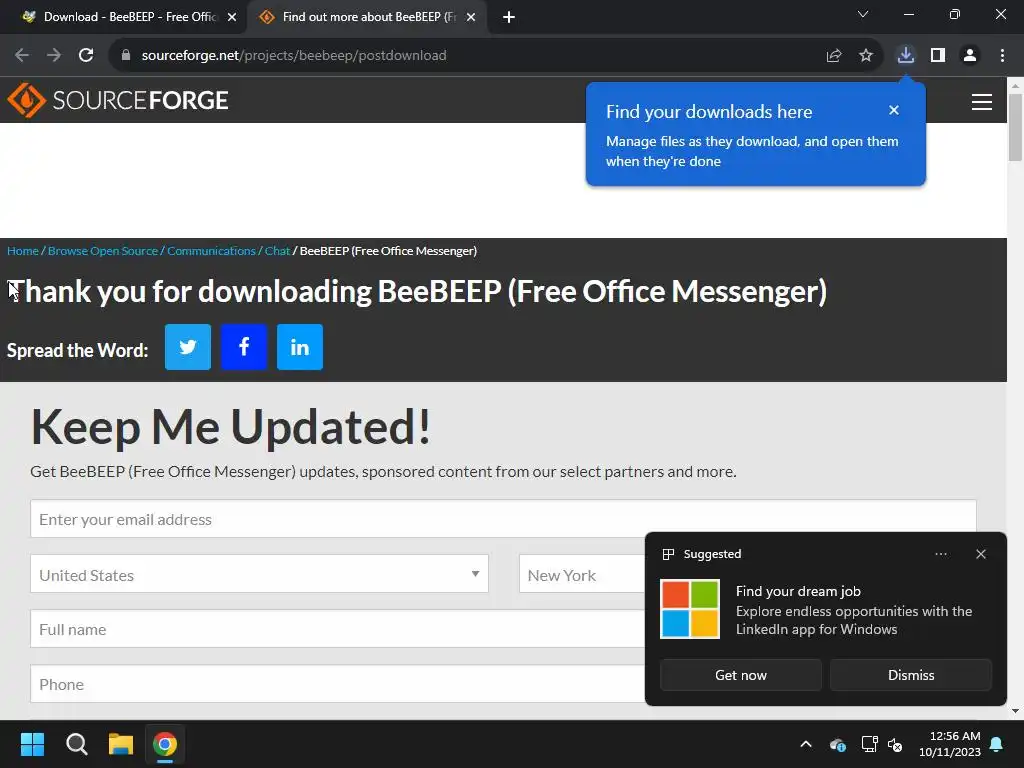The image size is (1024, 768).
Task: Show hidden system tray icons
Action: point(806,744)
